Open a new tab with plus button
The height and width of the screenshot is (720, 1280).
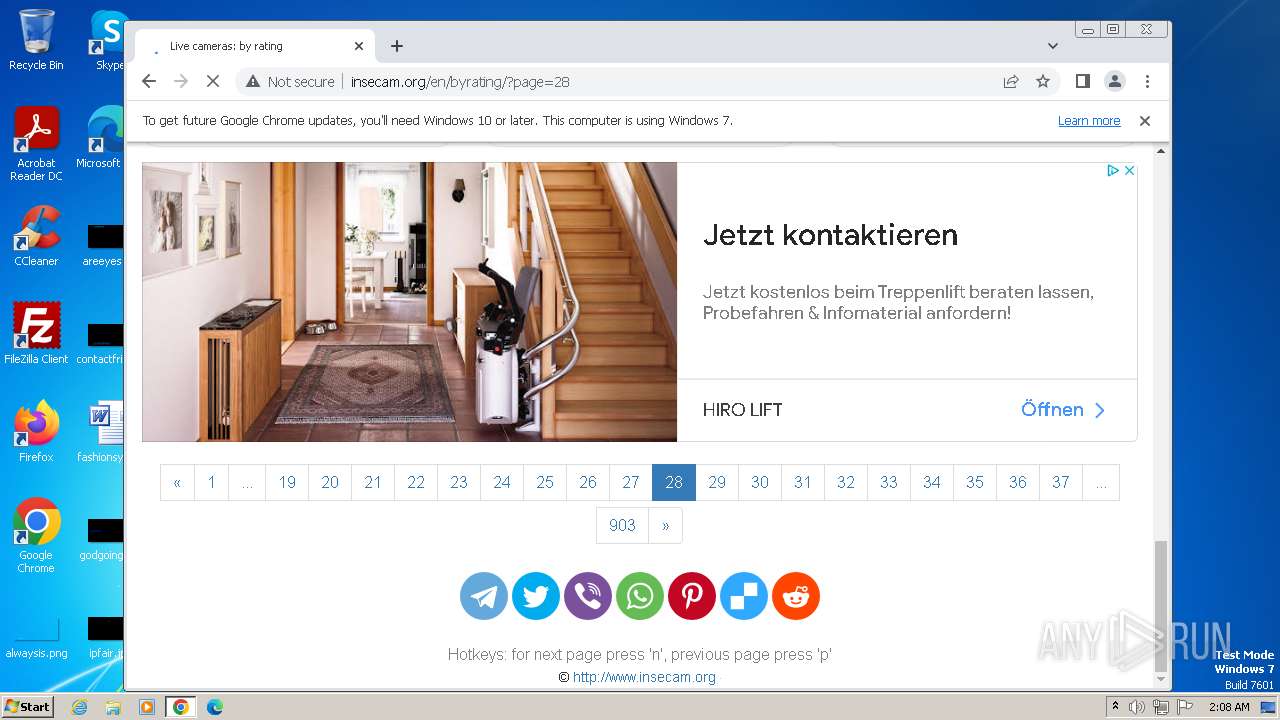[397, 46]
